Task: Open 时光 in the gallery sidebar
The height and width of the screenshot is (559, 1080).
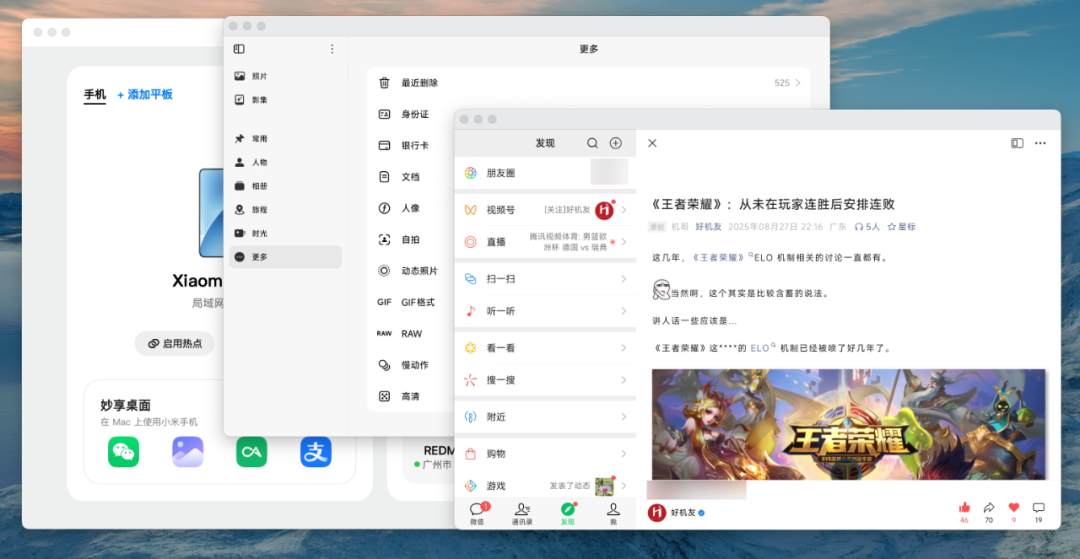Action: [x=285, y=233]
